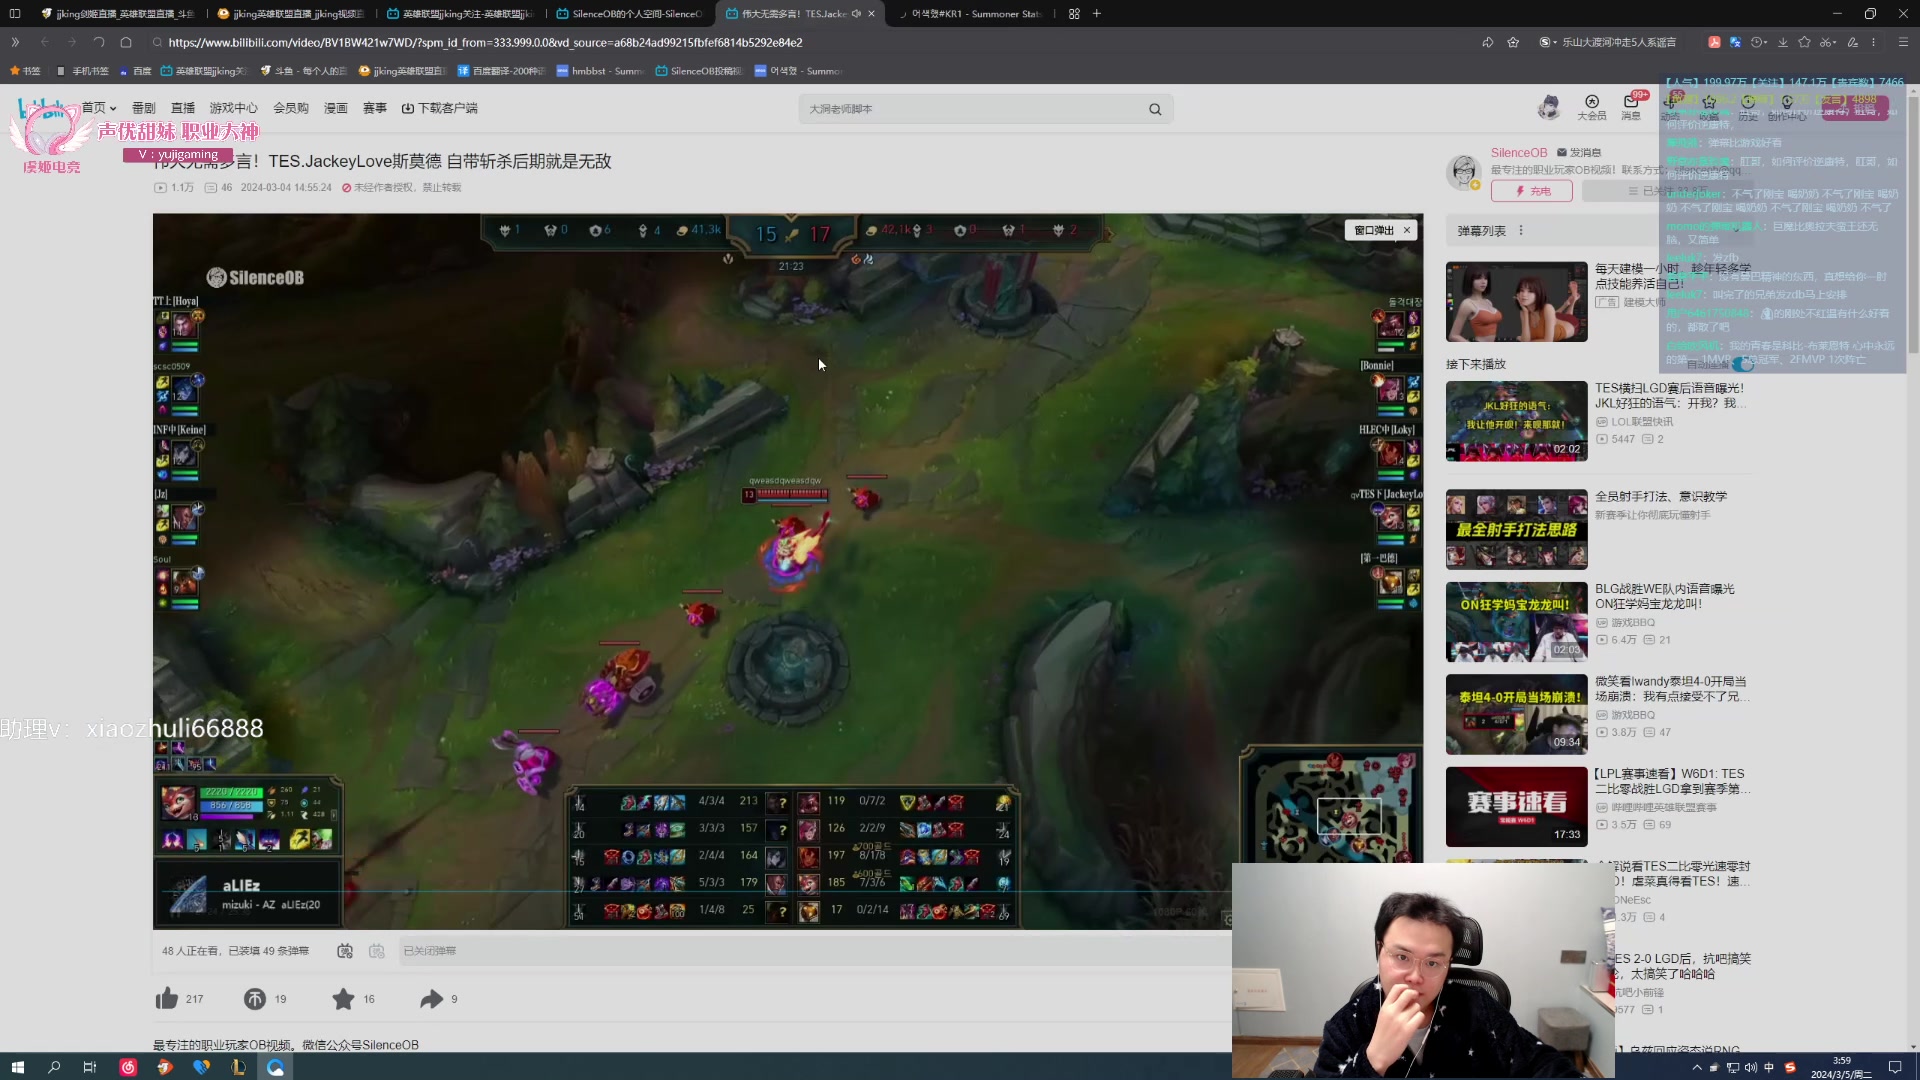The image size is (1920, 1080).
Task: Toggle the danmaku display switch icon
Action: (345, 951)
